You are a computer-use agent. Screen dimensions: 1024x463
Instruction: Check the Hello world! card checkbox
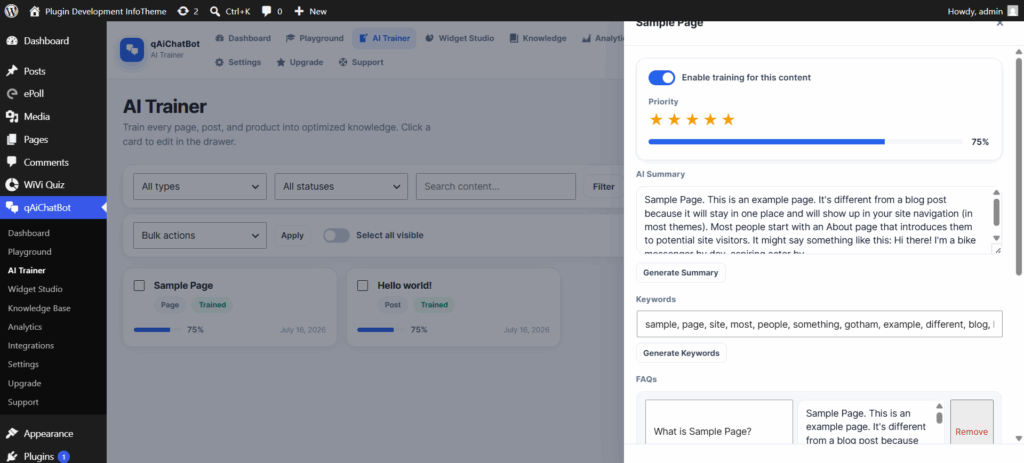tap(362, 285)
